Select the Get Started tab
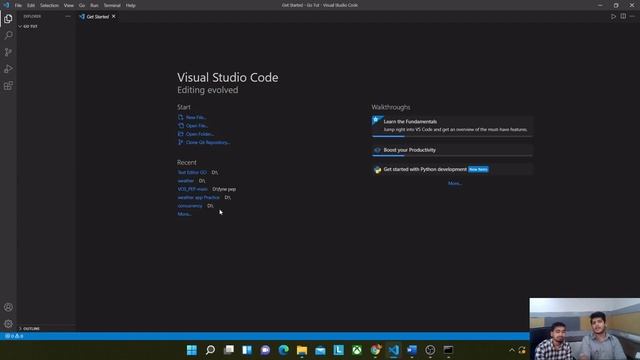Image resolution: width=640 pixels, height=360 pixels. point(98,17)
